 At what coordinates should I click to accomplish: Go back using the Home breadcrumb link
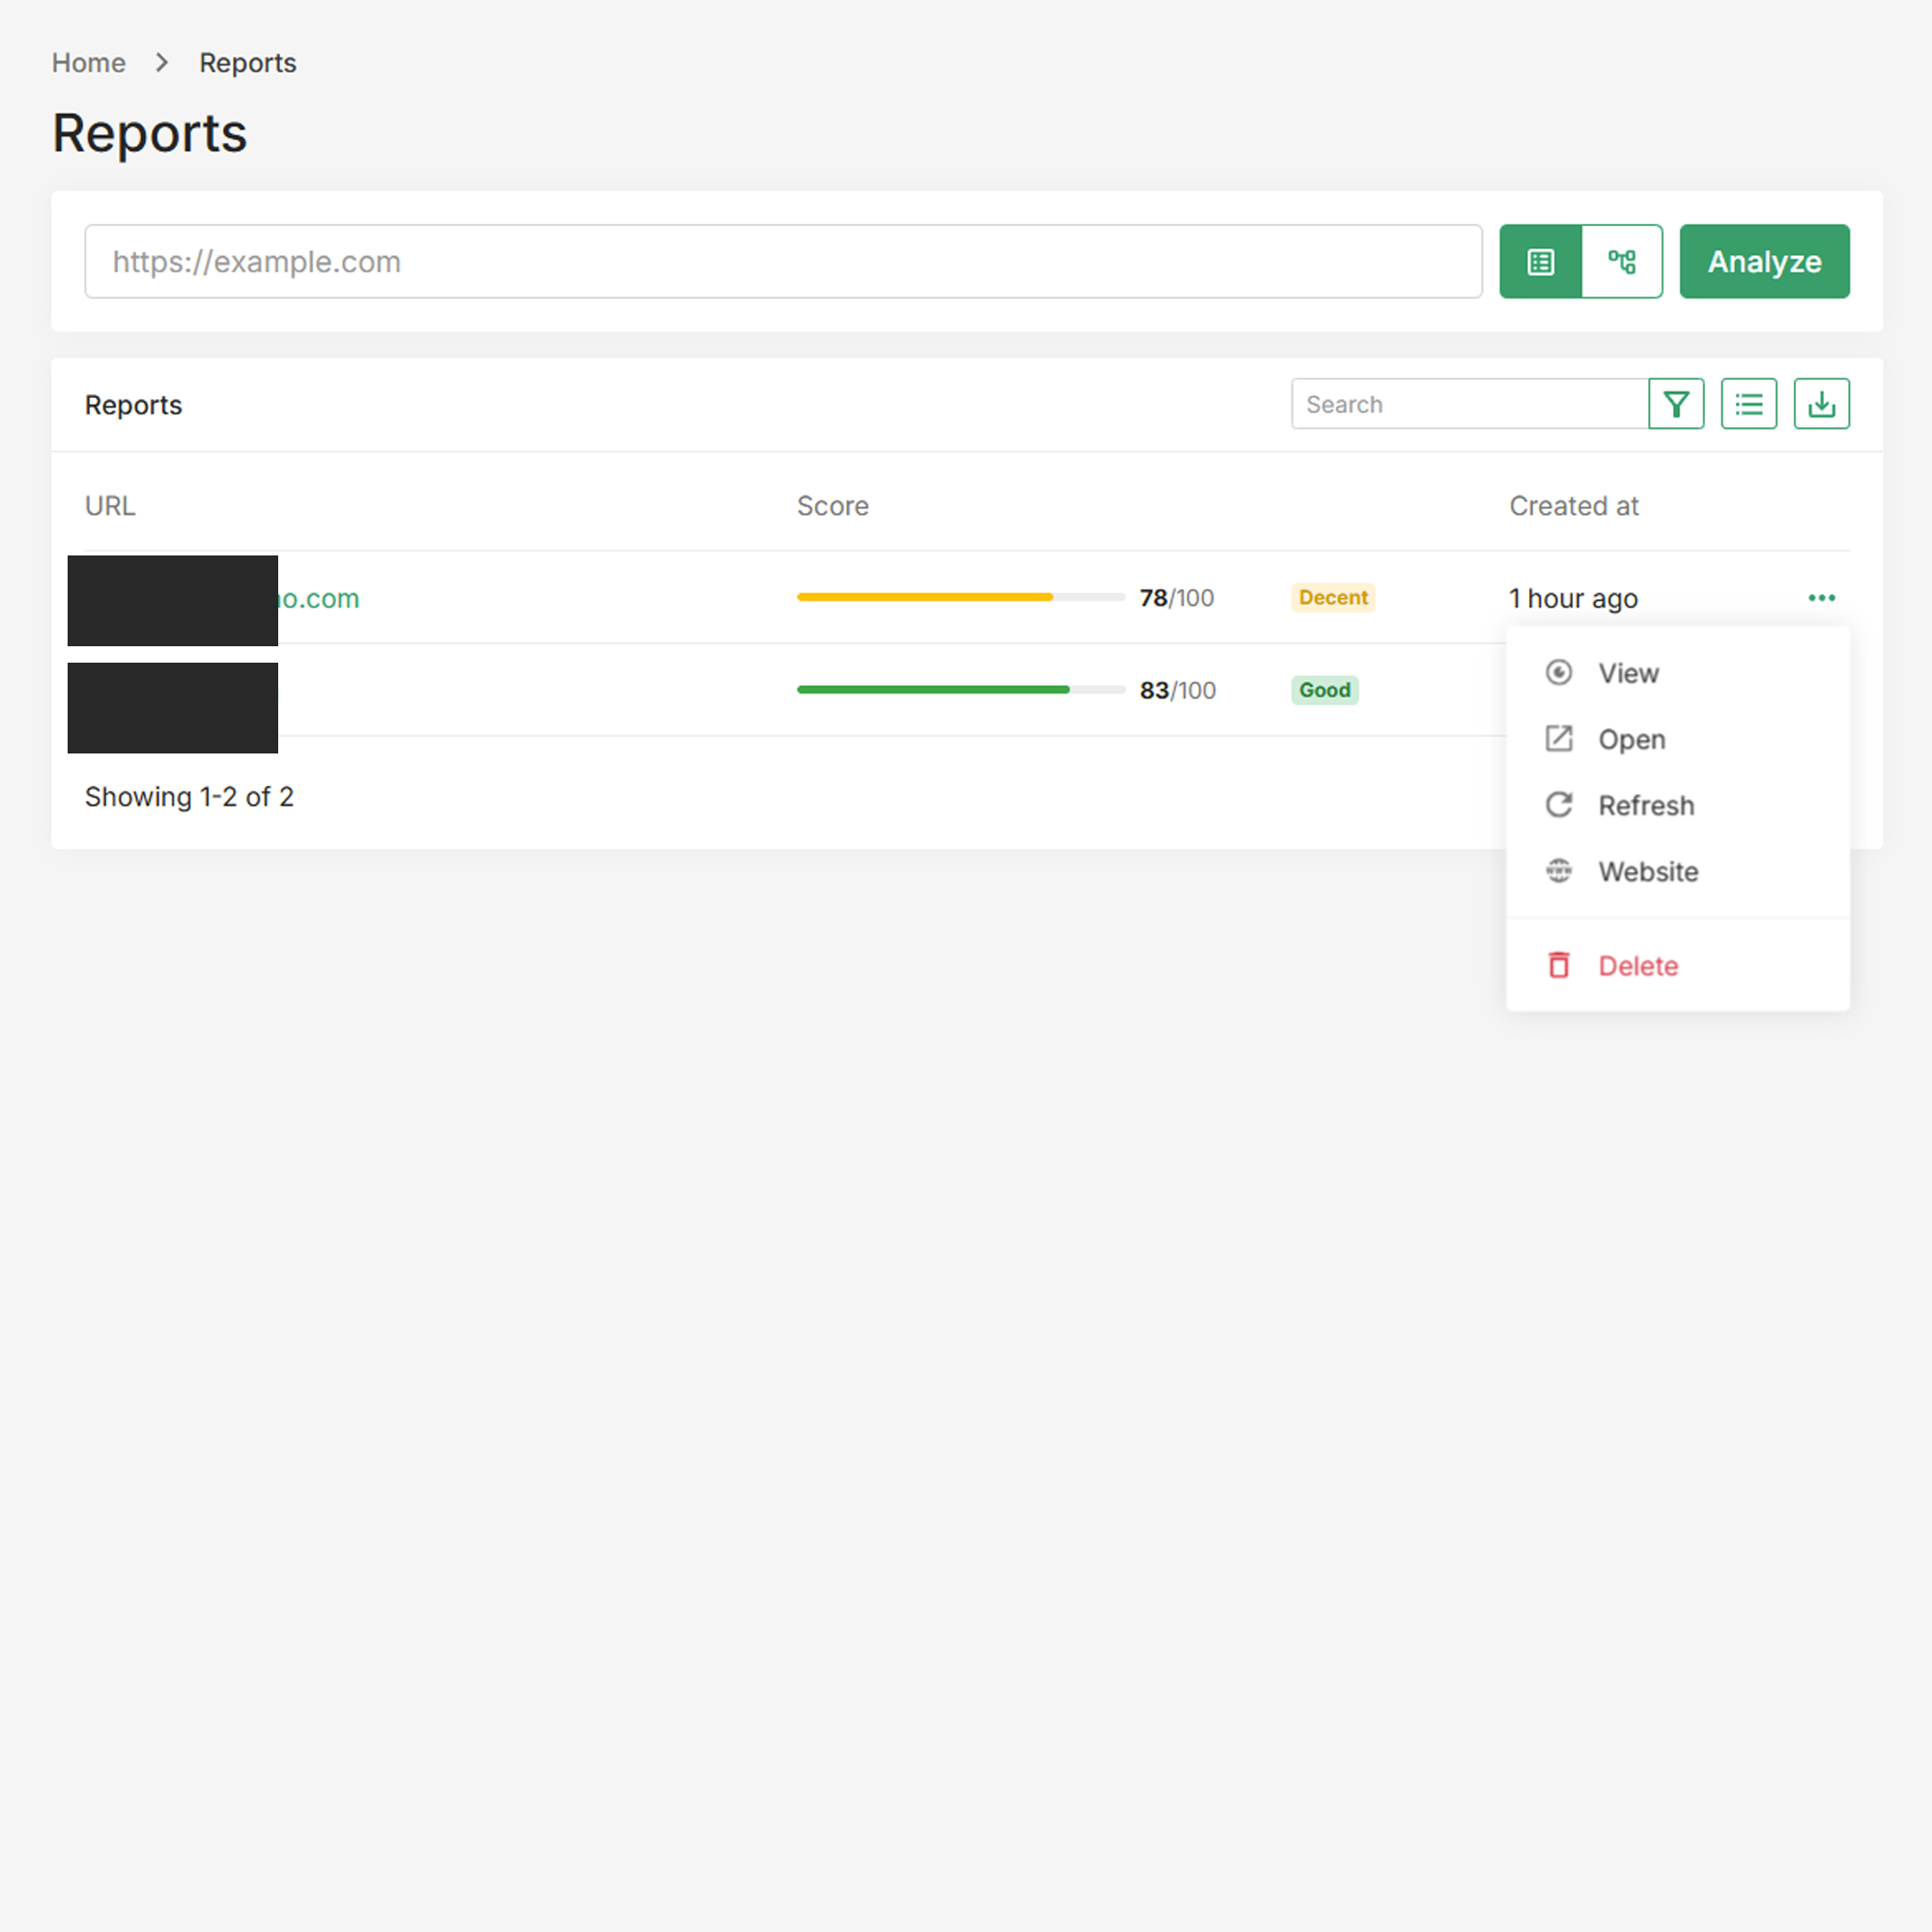coord(88,62)
